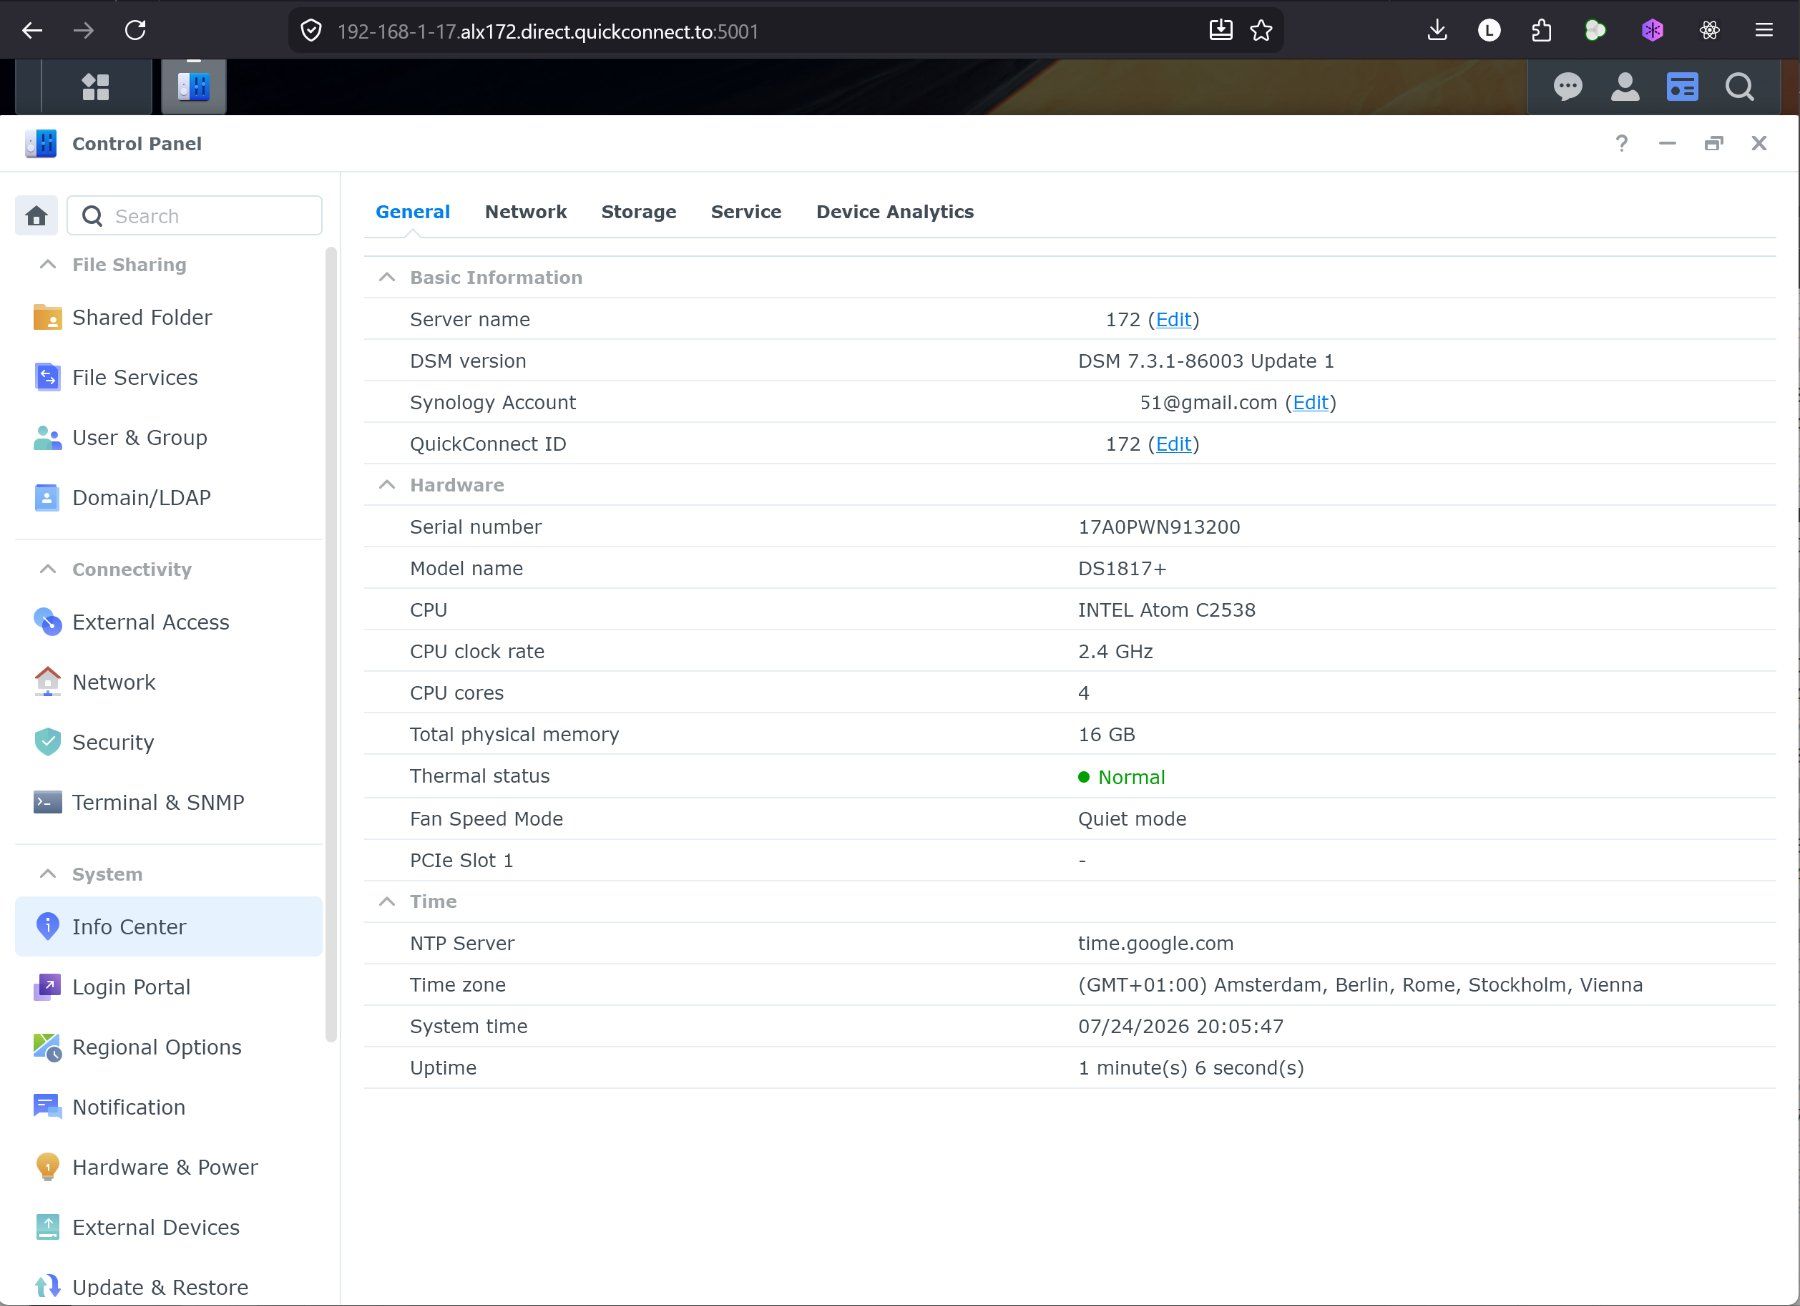Screen dimensions: 1800x1306
Task: Click the Quiet mode fan speed value
Action: coord(1132,819)
